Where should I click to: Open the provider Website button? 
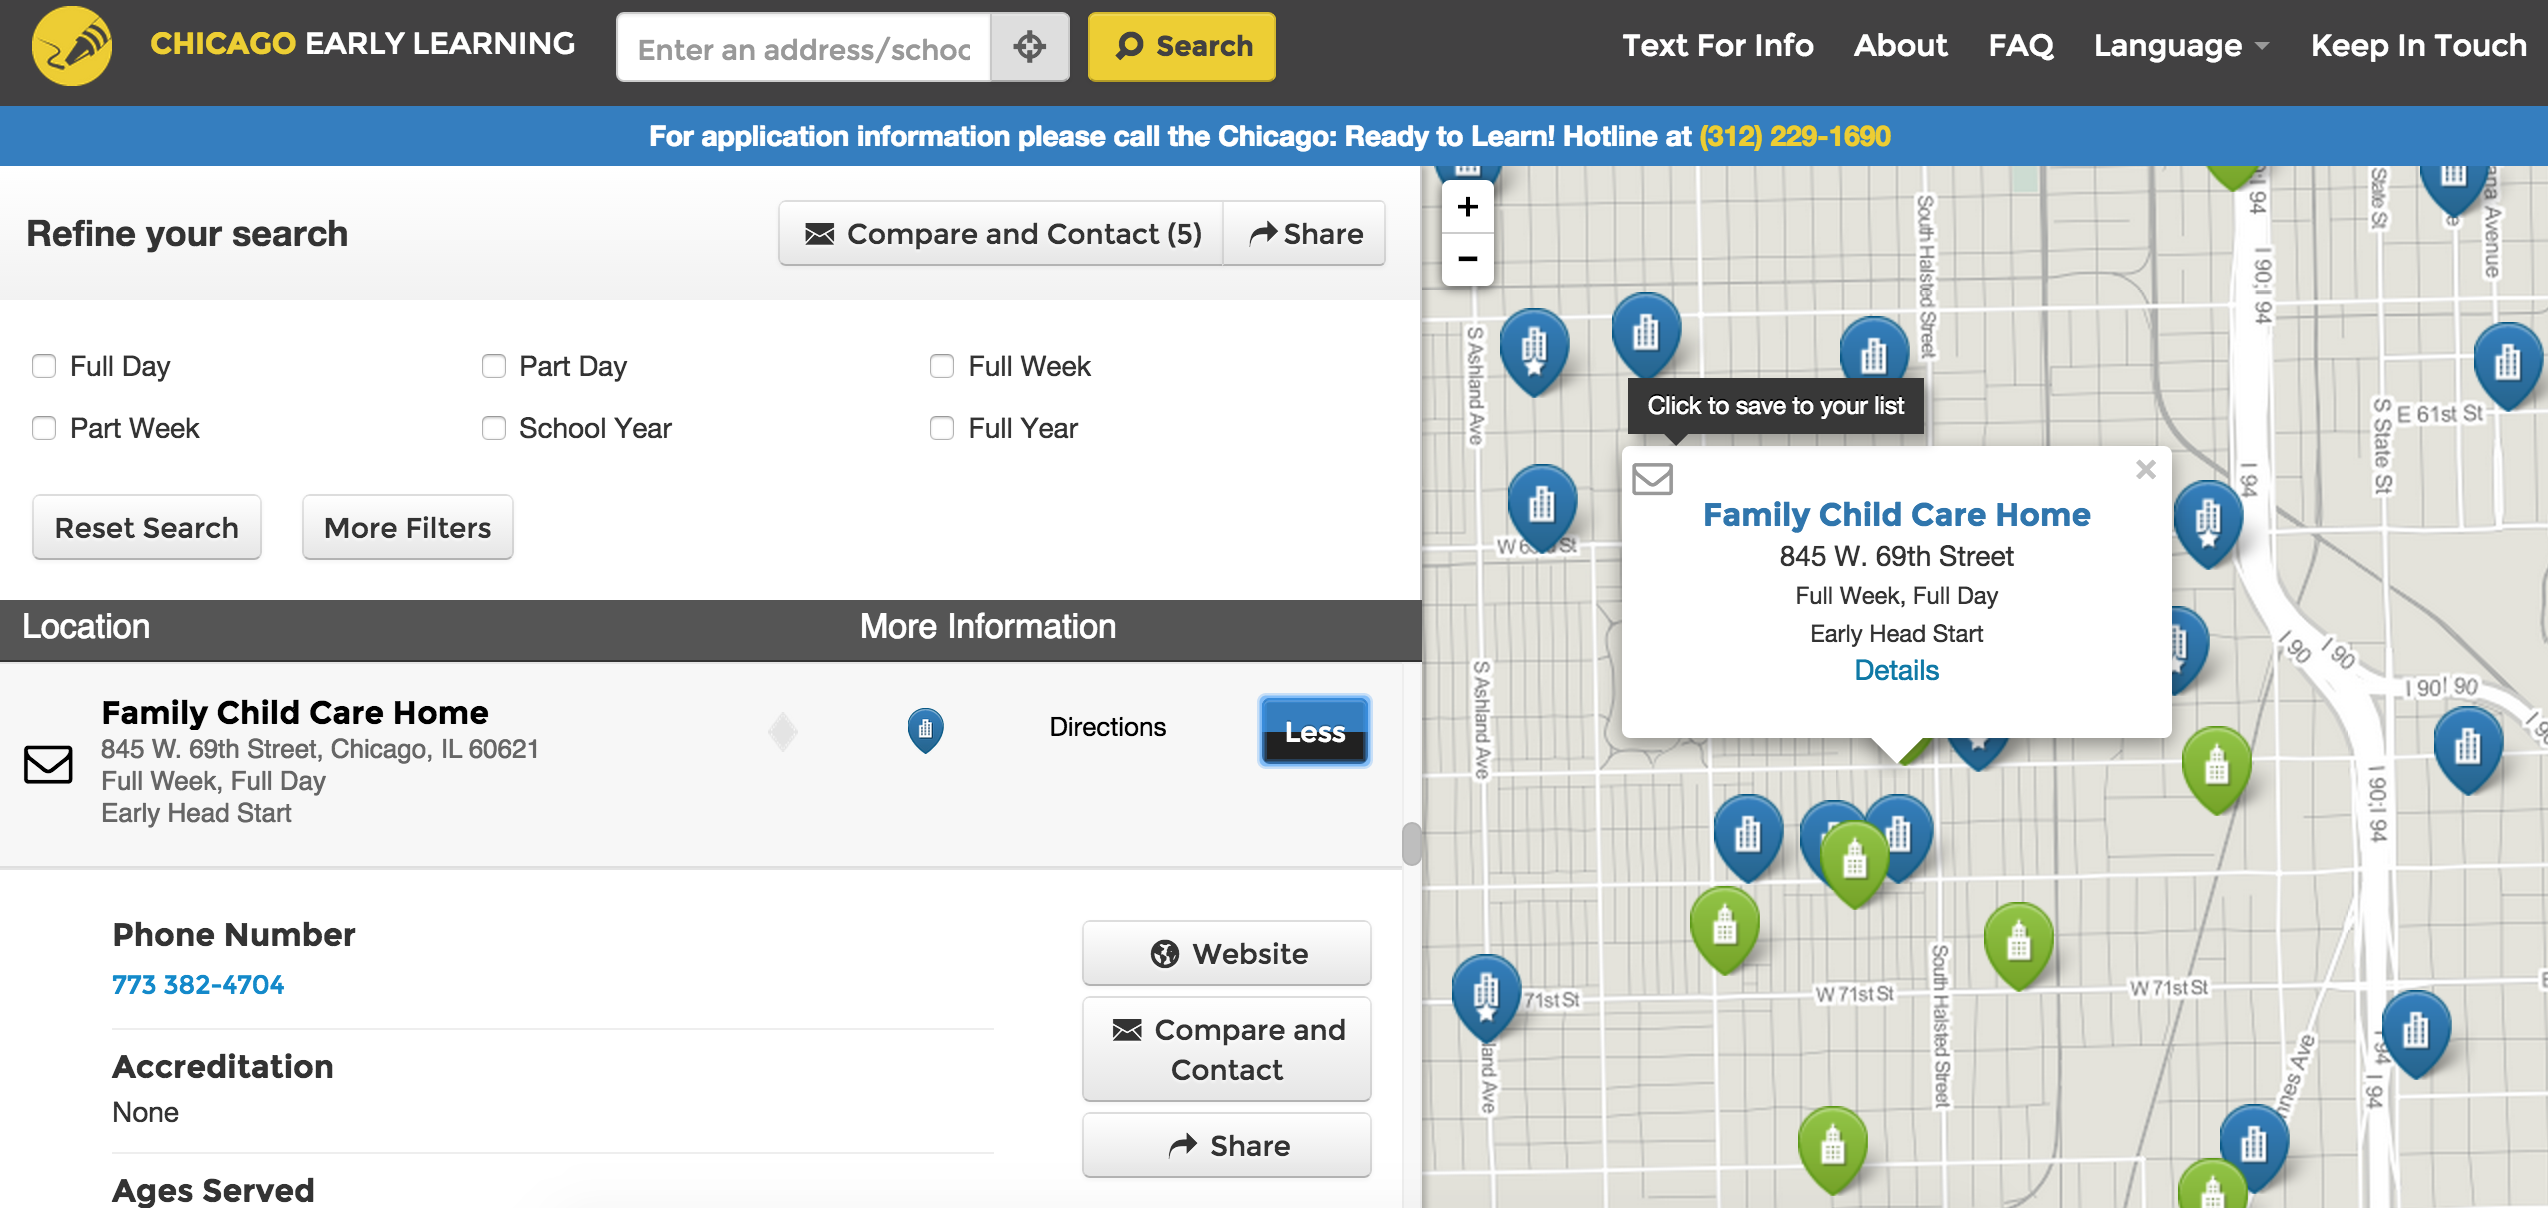tap(1227, 953)
